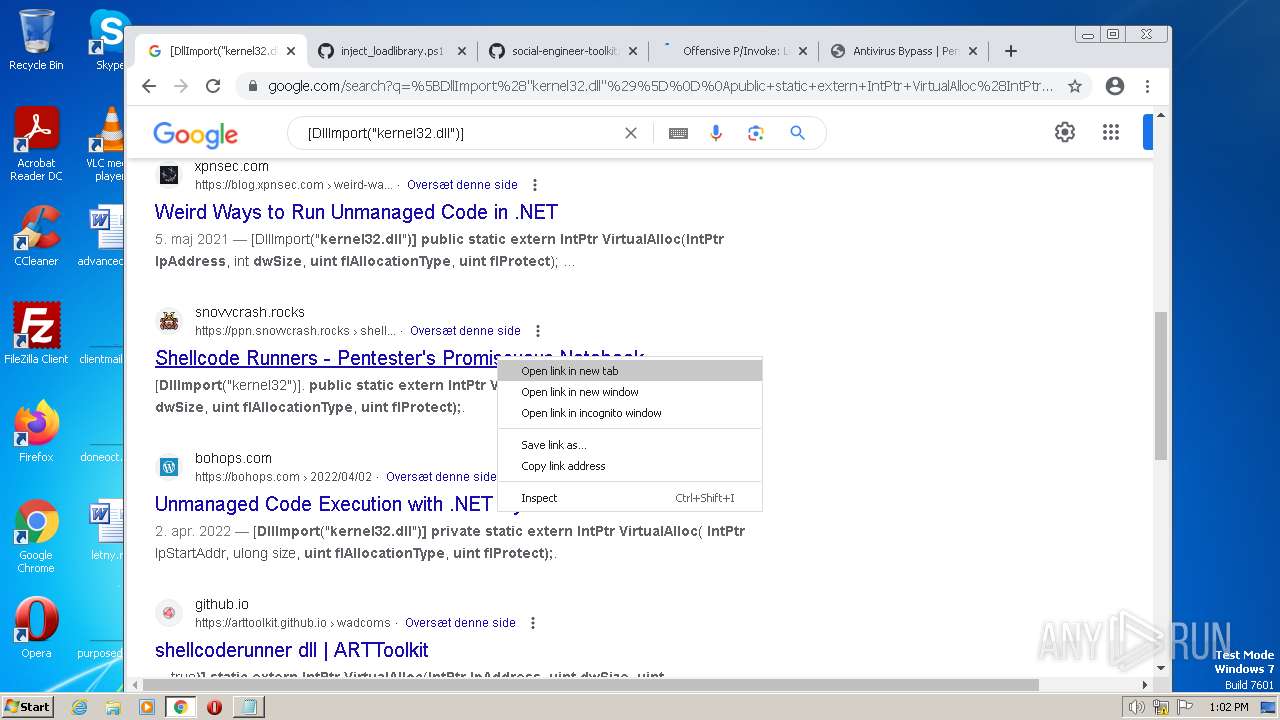Viewport: 1280px width, 720px height.
Task: Click the bohops.com WordPress favicon
Action: click(x=169, y=467)
